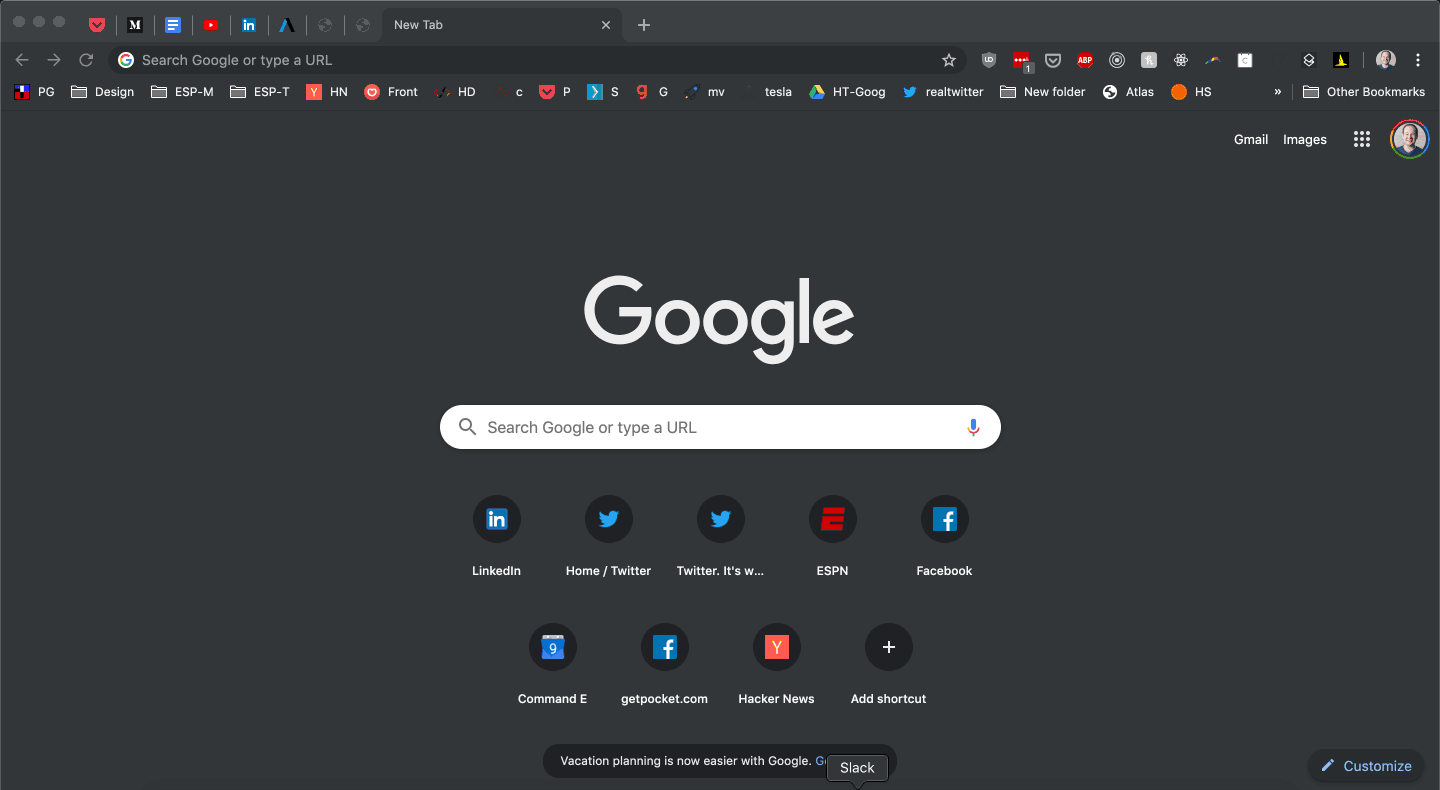This screenshot has height=790, width=1440.
Task: Open the PG bookmark
Action: (35, 92)
